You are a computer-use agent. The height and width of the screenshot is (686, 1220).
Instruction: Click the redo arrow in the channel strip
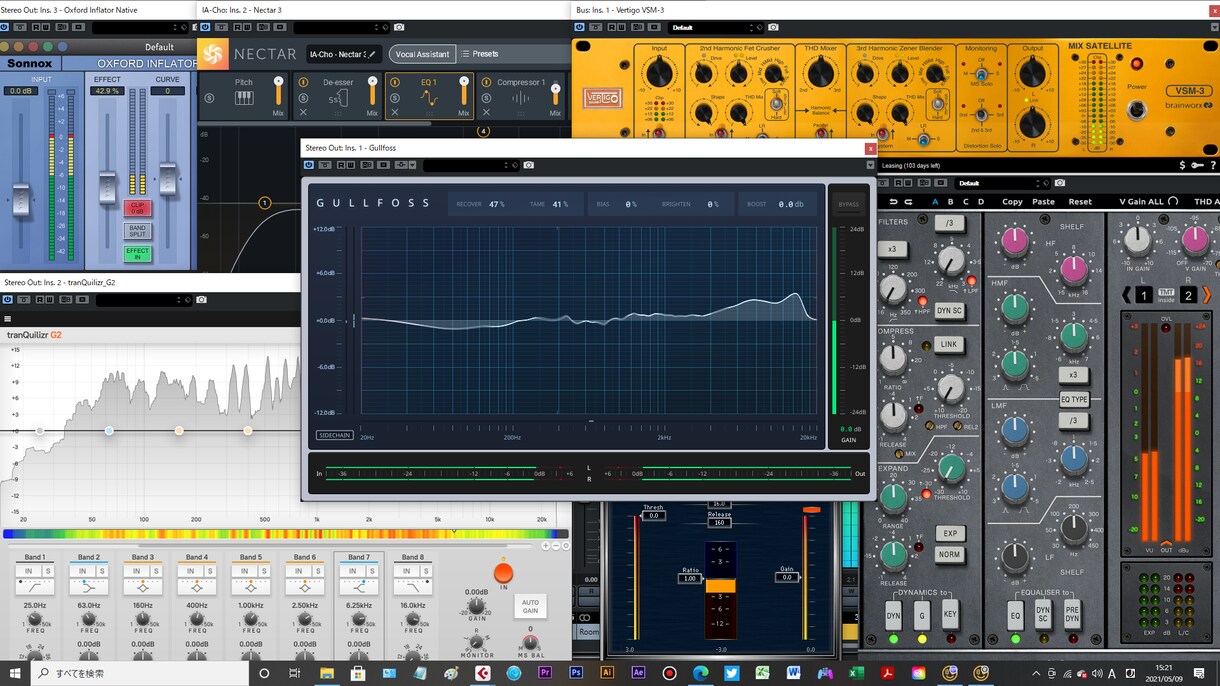pyautogui.click(x=908, y=202)
